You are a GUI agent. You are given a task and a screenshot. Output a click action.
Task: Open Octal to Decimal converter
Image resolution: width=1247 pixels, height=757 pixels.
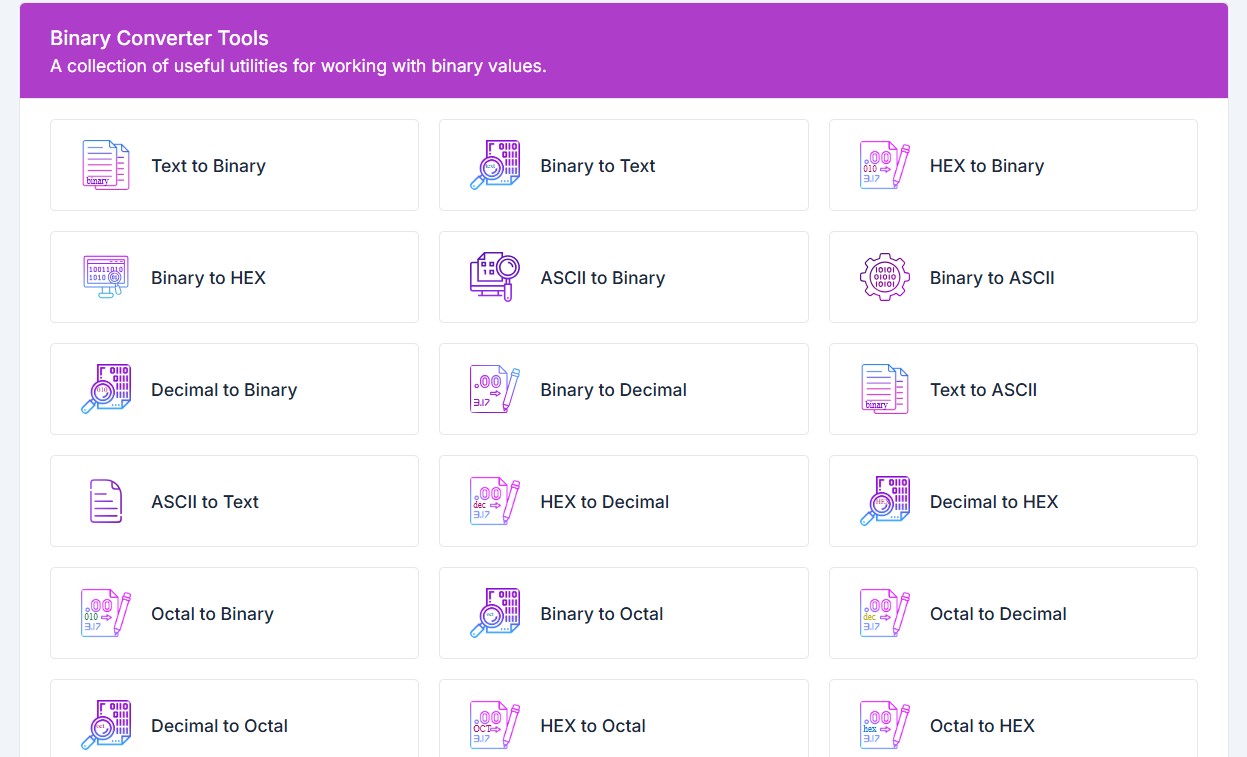click(997, 614)
